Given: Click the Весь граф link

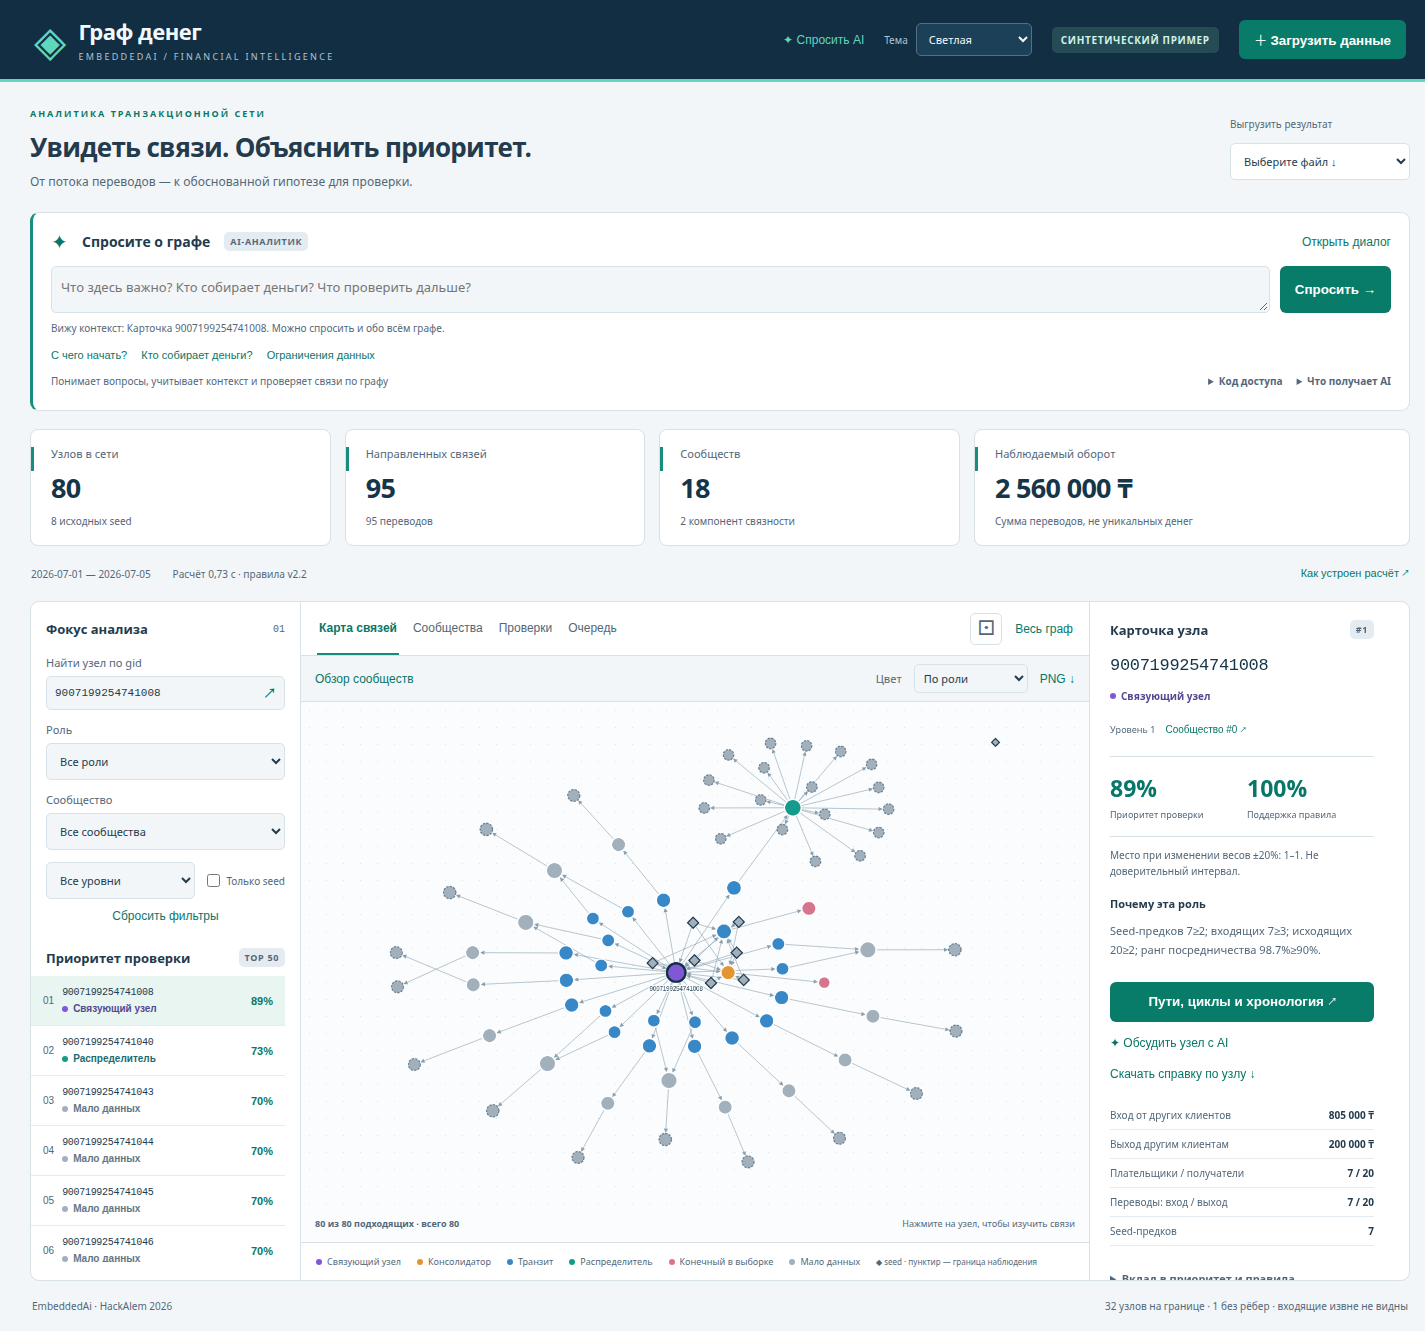Looking at the screenshot, I should pyautogui.click(x=1044, y=629).
